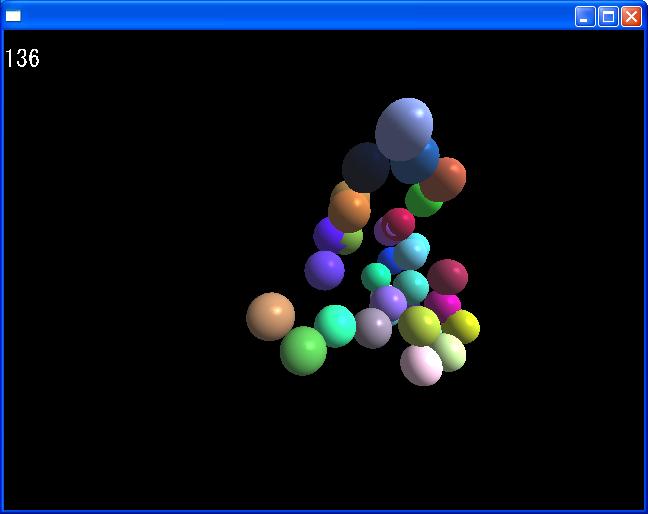Viewport: 648px width, 514px height.
Task: Click the tan sphere at far left
Action: pos(271,316)
